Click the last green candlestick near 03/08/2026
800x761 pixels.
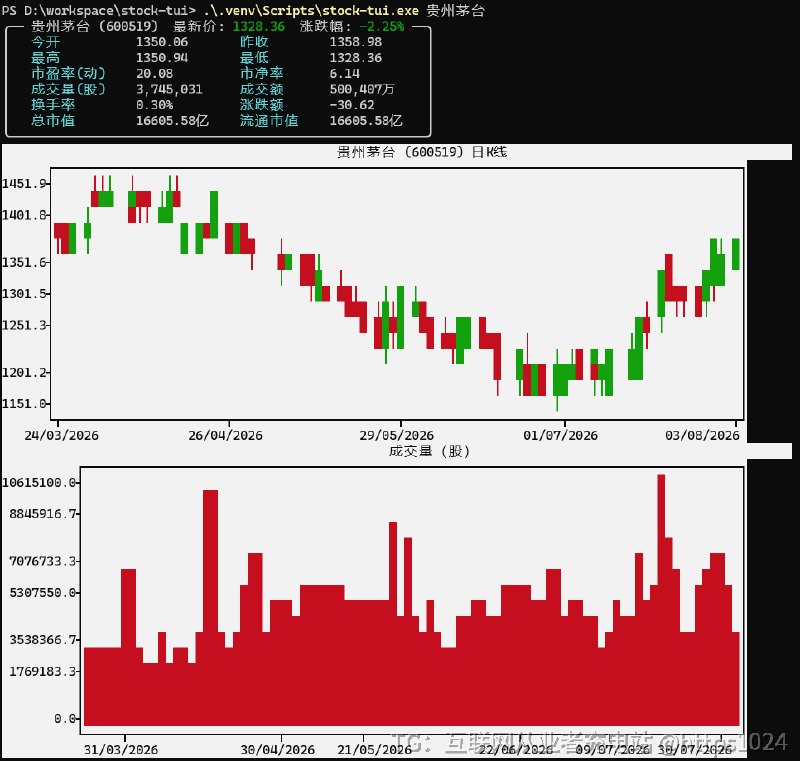click(736, 254)
